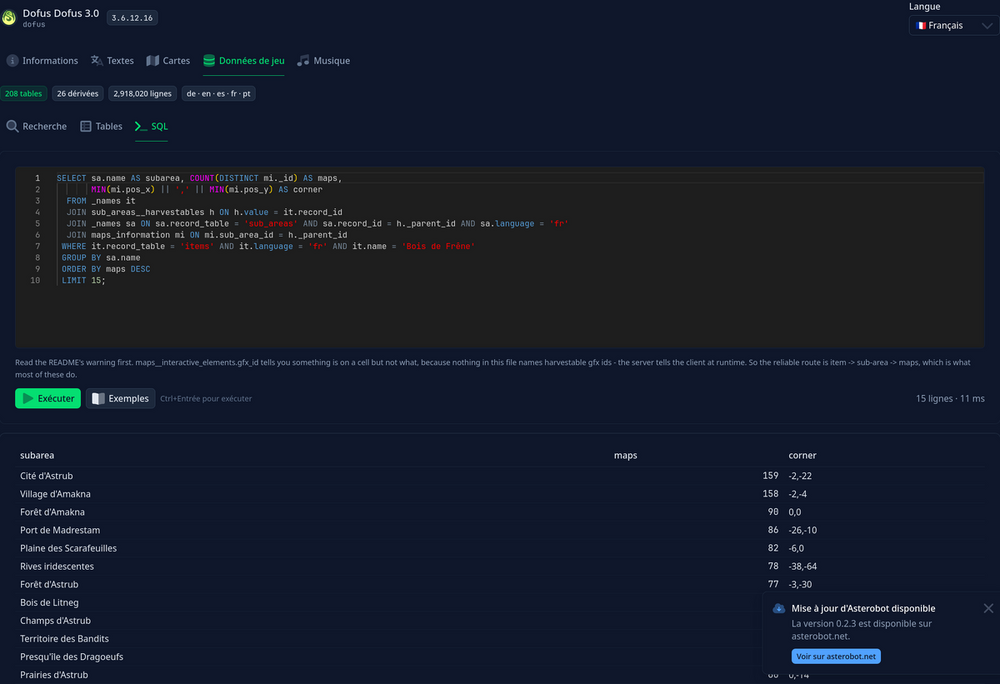1000x684 pixels.
Task: Run the query with Exécuter button
Action: click(x=48, y=398)
